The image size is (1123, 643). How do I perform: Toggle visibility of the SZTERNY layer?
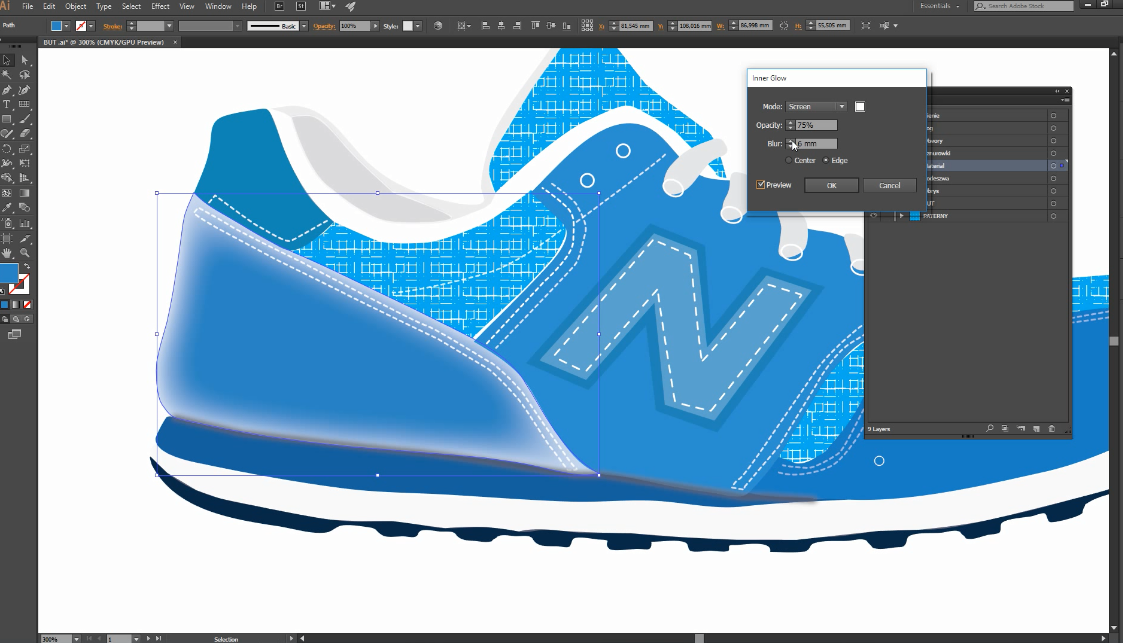pyautogui.click(x=873, y=216)
